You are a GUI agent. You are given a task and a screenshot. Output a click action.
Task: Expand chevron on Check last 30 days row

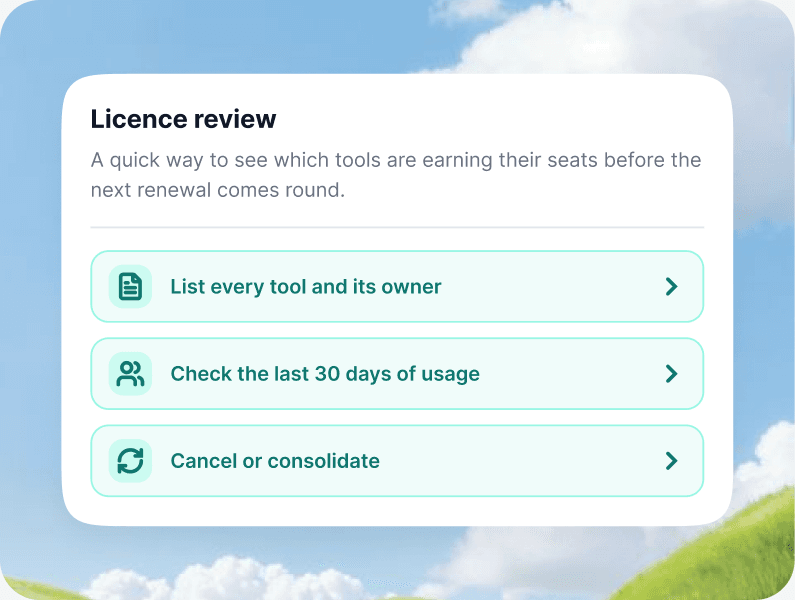tap(671, 374)
